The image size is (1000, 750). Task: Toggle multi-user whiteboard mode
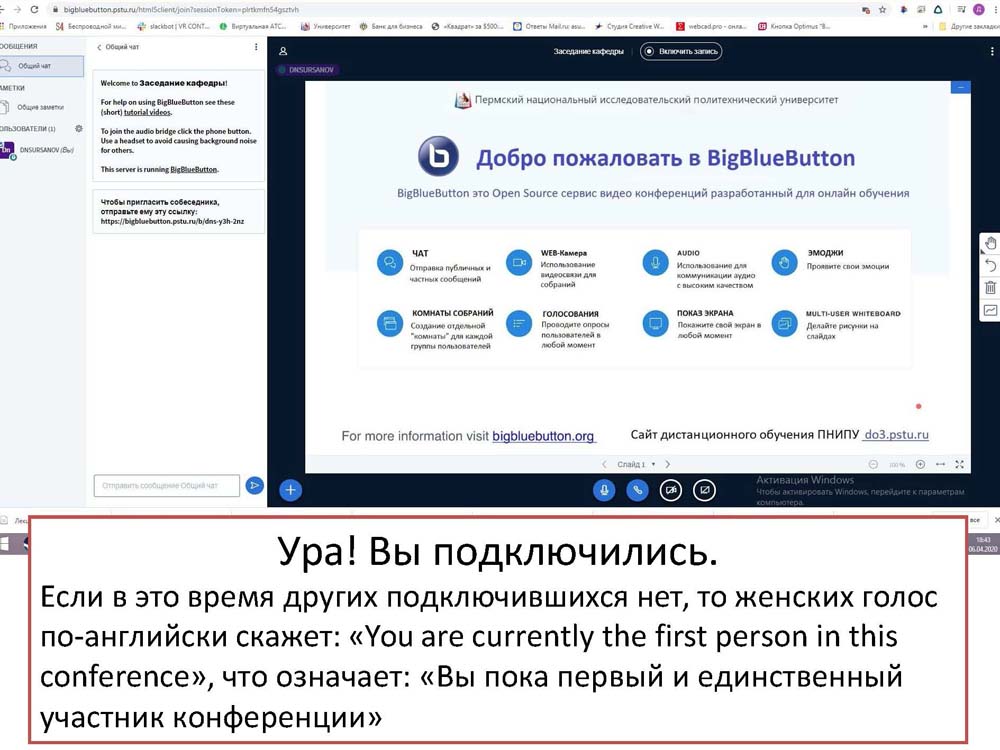tap(990, 310)
